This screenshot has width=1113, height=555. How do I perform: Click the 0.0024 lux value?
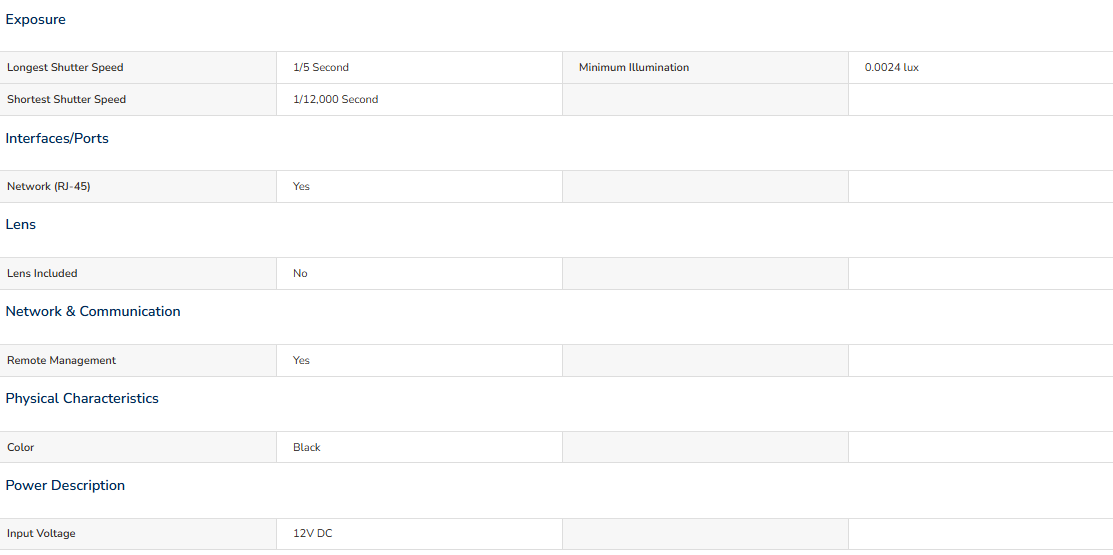click(x=892, y=67)
